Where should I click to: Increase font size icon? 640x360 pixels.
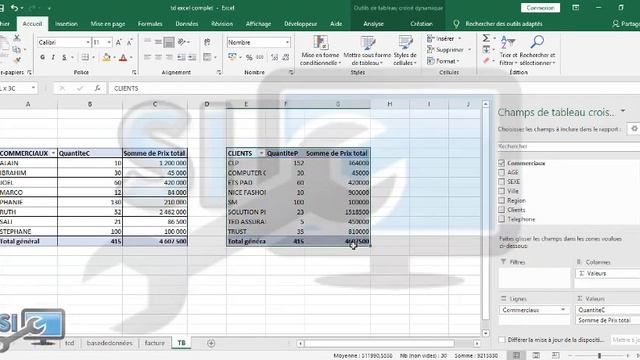coord(118,42)
